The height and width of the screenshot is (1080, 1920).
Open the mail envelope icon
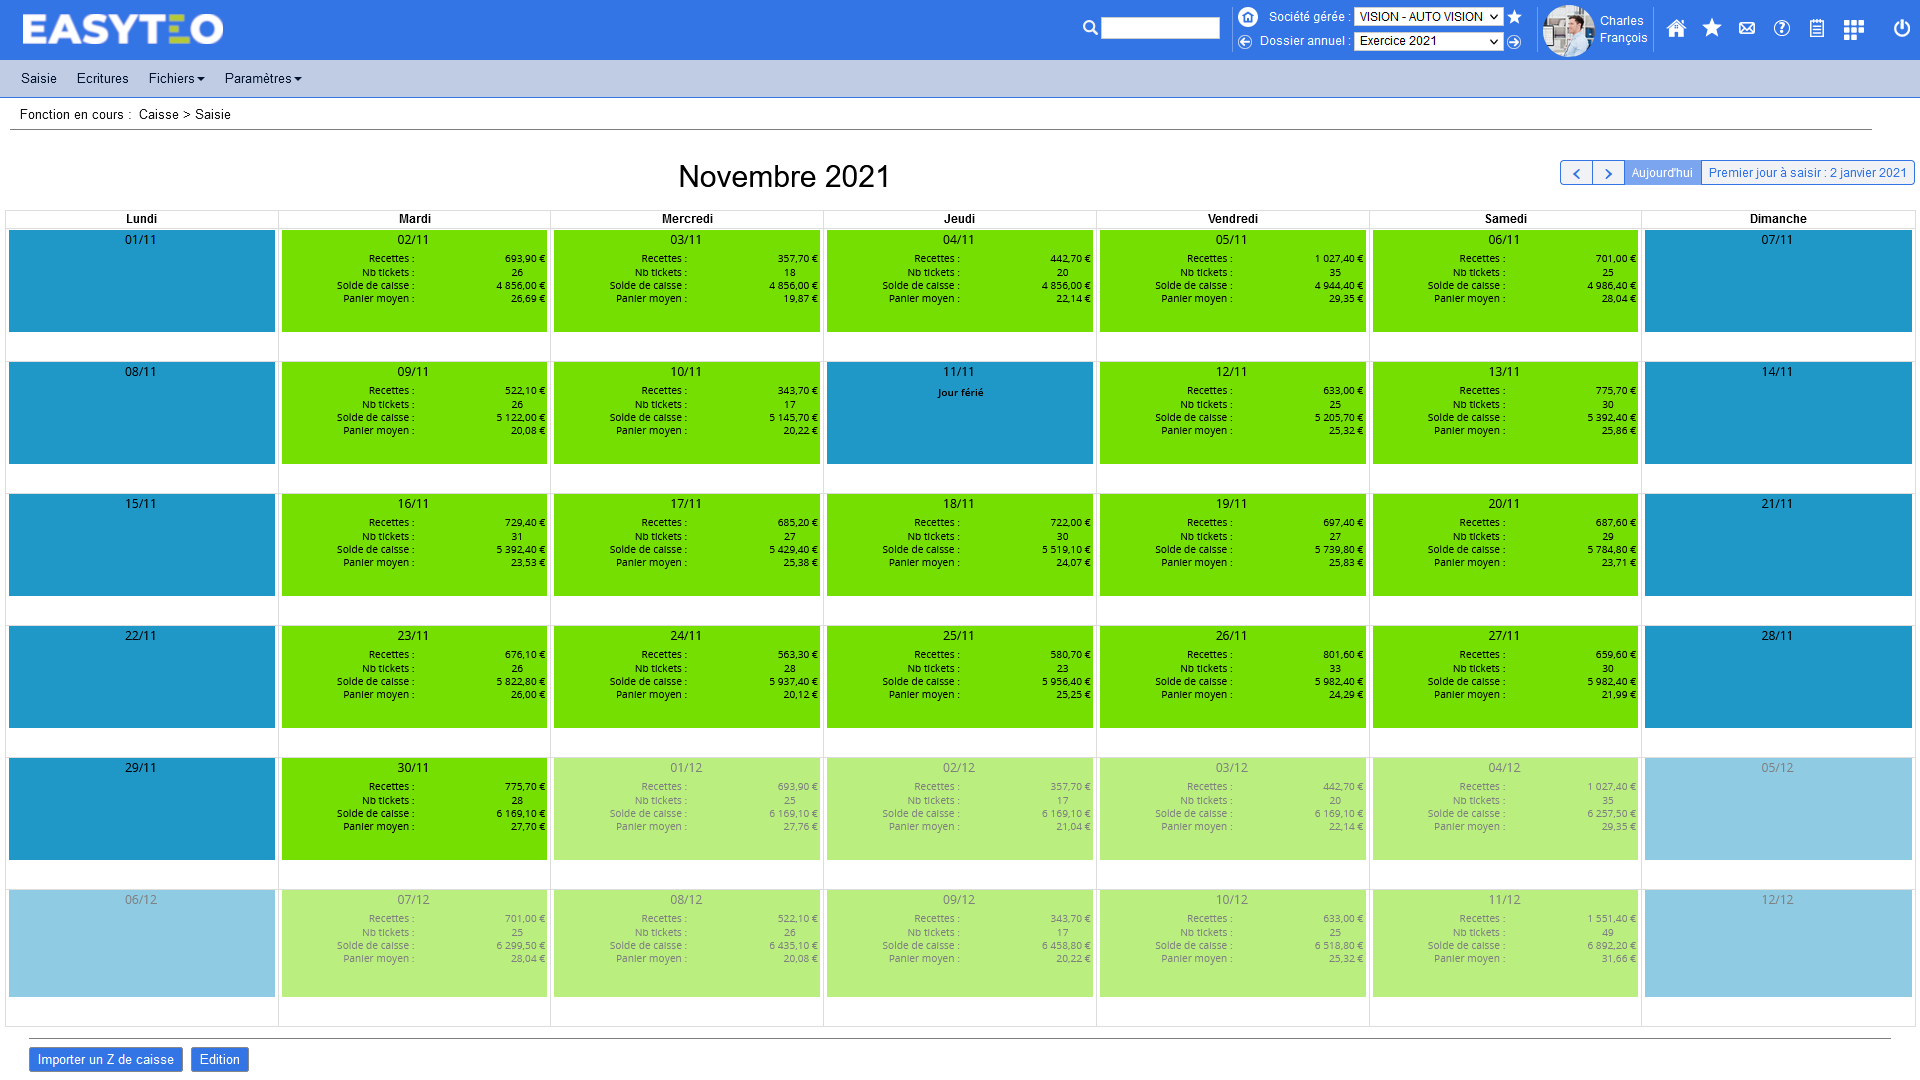point(1747,29)
